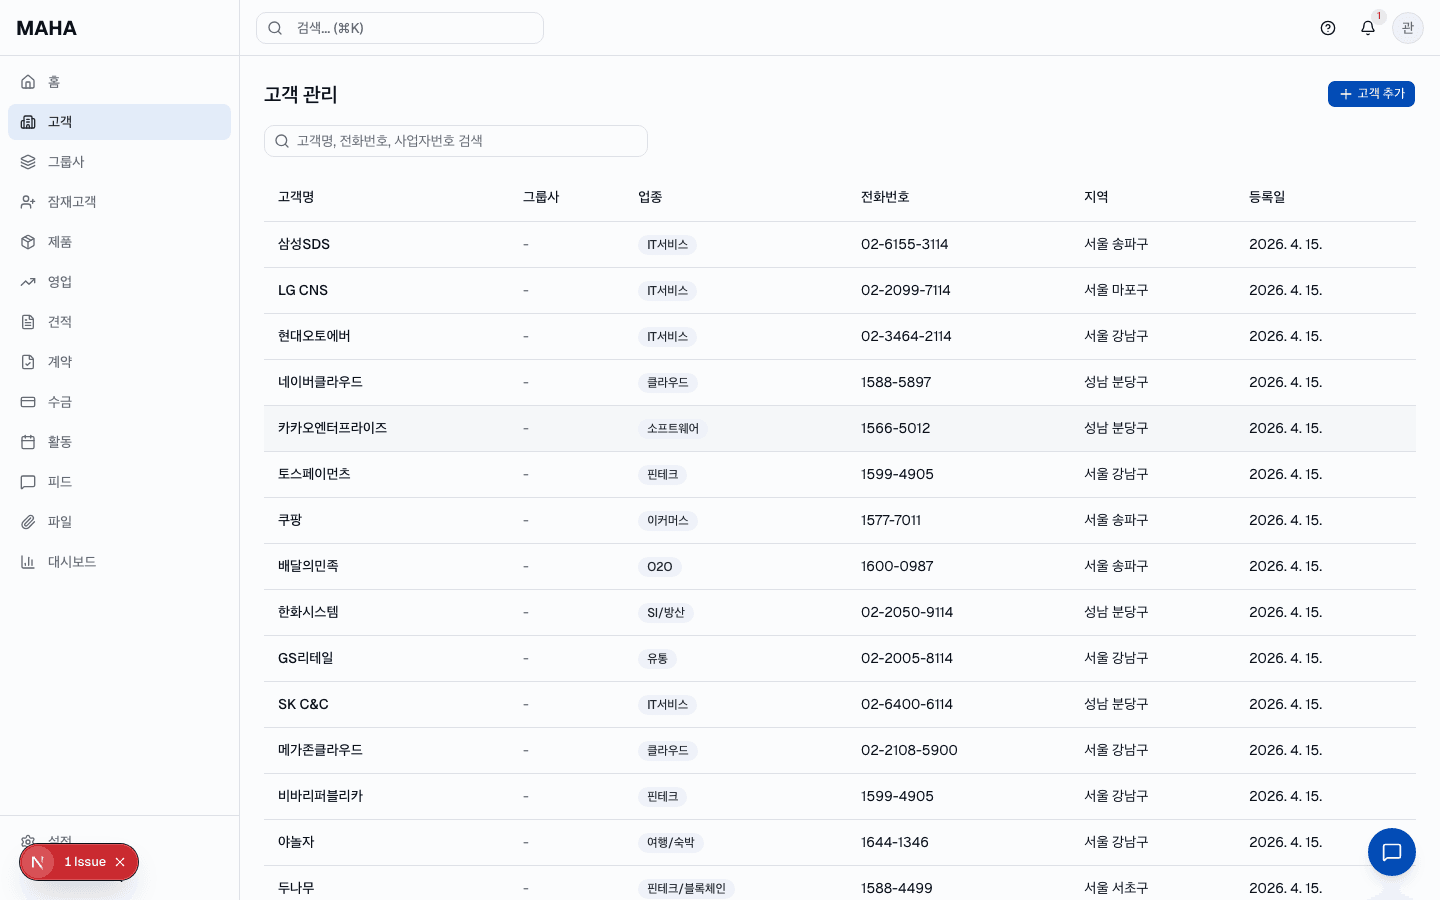The image size is (1440, 900).
Task: Click the 고객명 column header
Action: coord(296,197)
